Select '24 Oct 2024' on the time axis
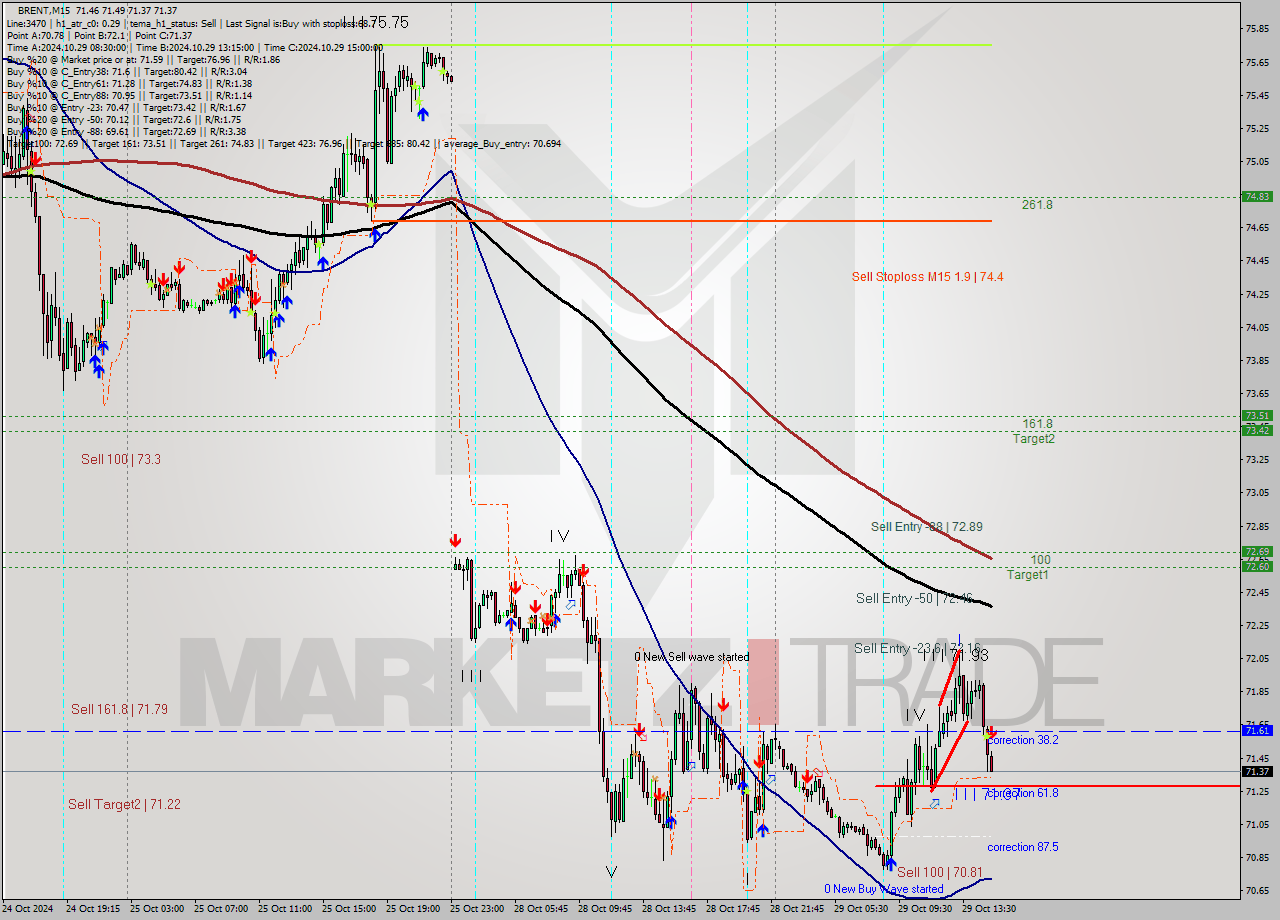The height and width of the screenshot is (920, 1280). click(x=29, y=909)
